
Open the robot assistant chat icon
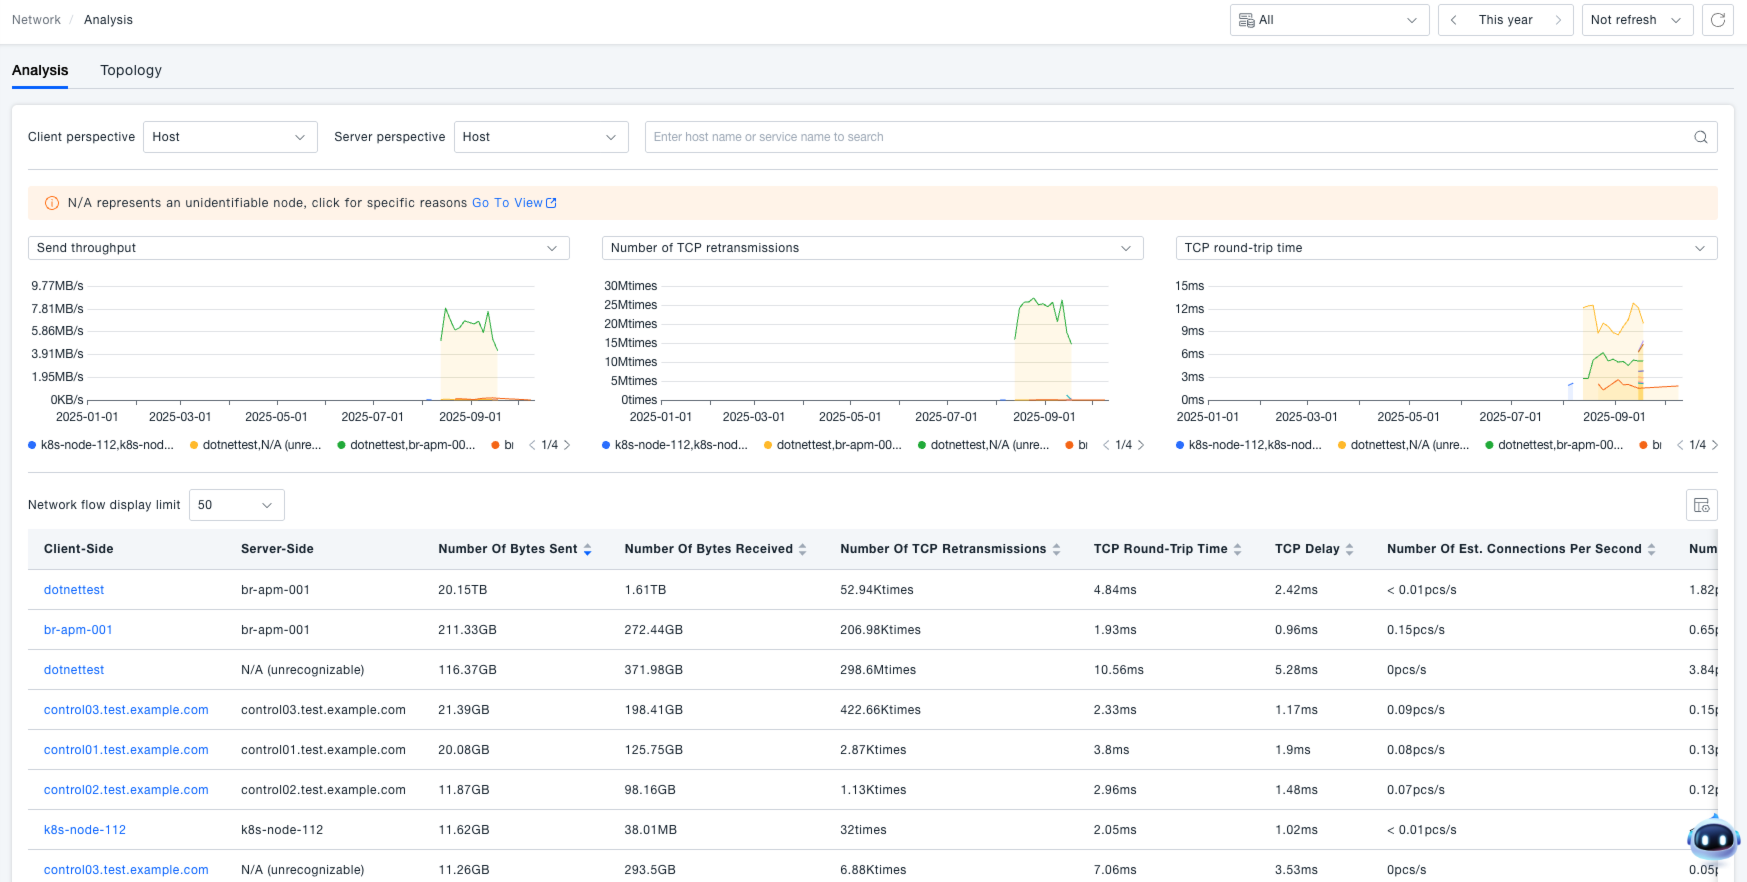[1713, 839]
